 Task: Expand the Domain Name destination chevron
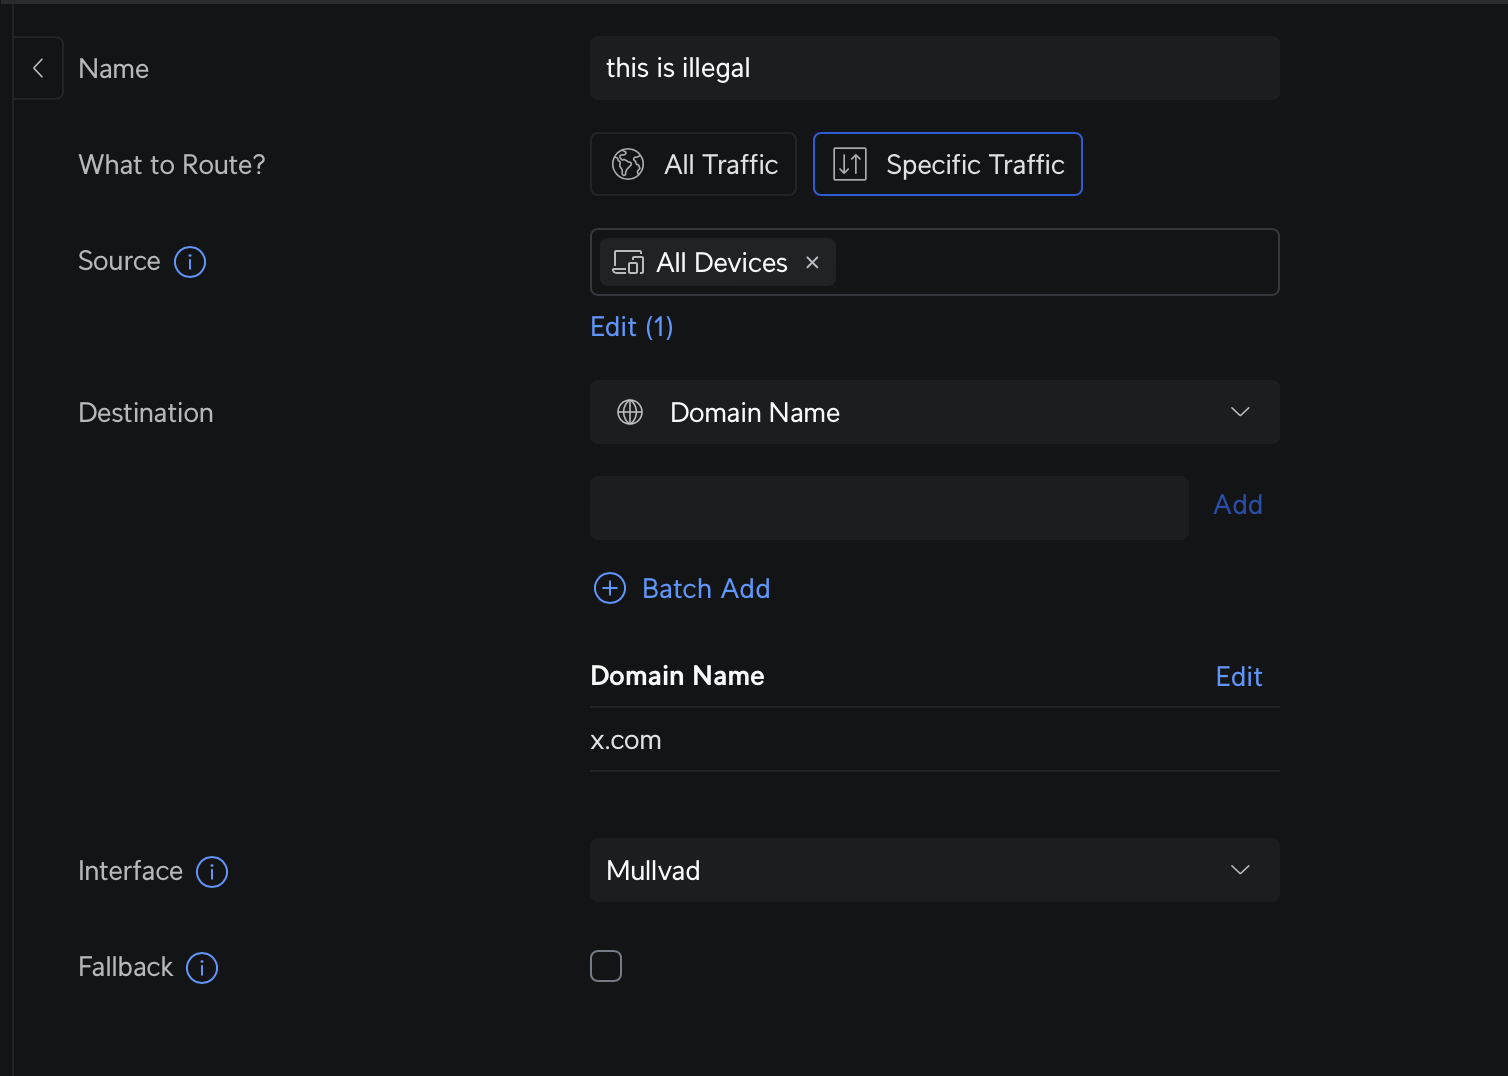pos(1240,412)
